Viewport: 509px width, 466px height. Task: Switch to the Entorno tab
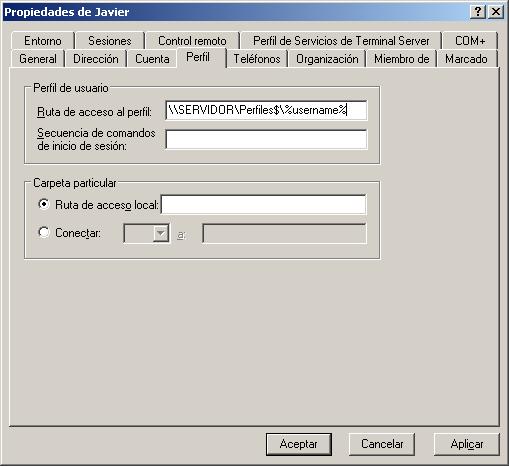point(43,41)
